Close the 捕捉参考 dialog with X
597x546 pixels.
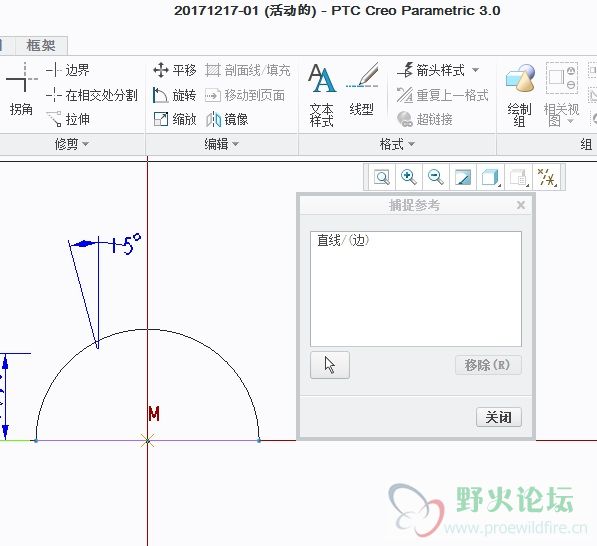521,205
